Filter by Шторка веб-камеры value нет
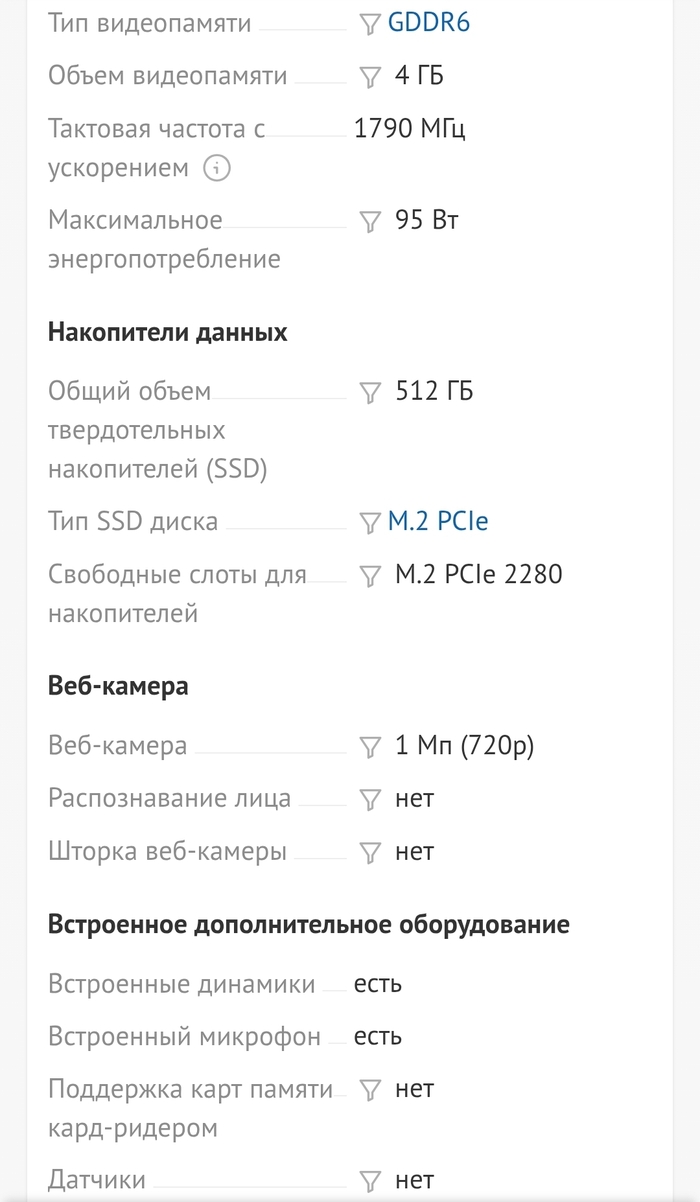 coord(370,853)
